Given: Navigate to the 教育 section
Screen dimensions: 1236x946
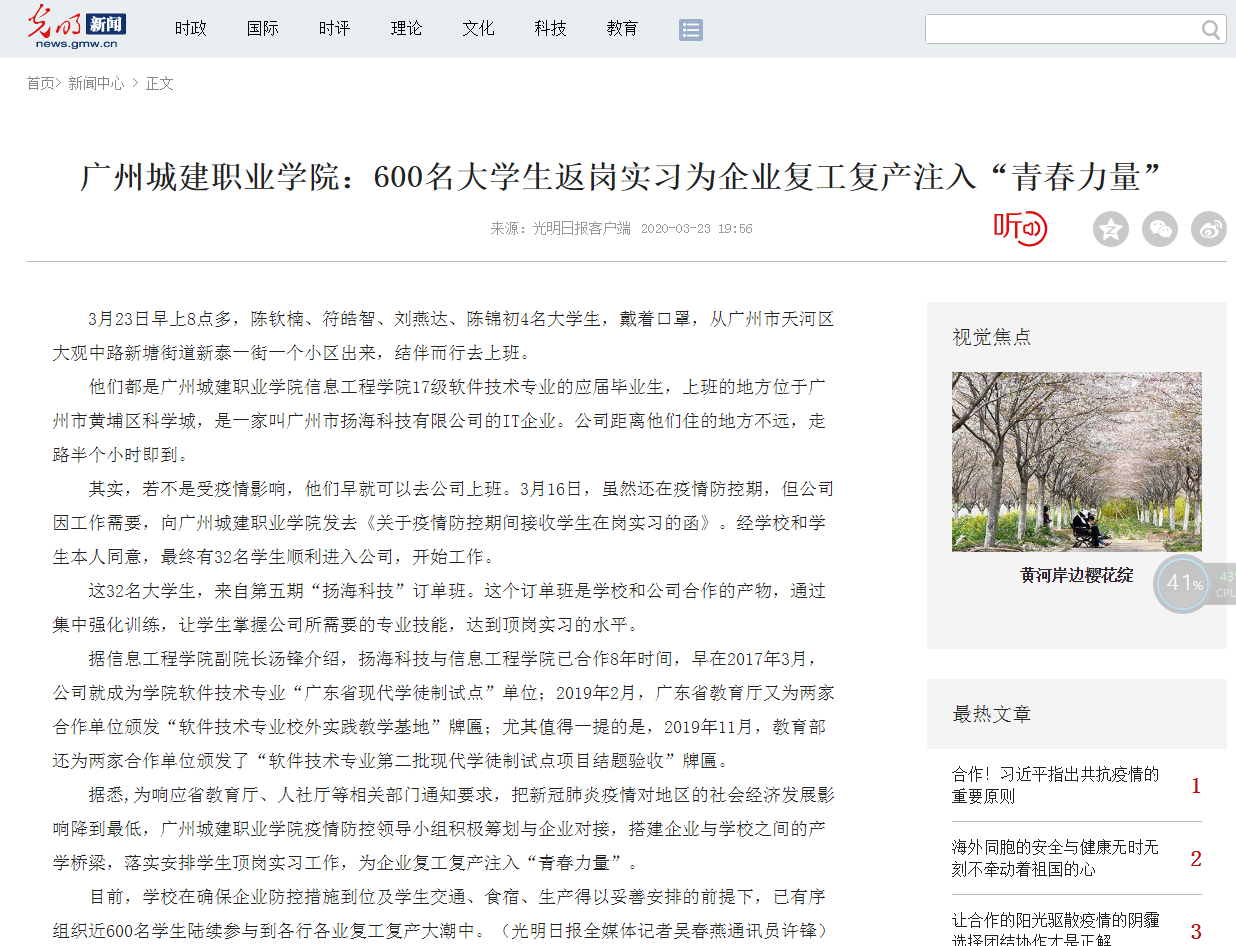Looking at the screenshot, I should (x=622, y=28).
